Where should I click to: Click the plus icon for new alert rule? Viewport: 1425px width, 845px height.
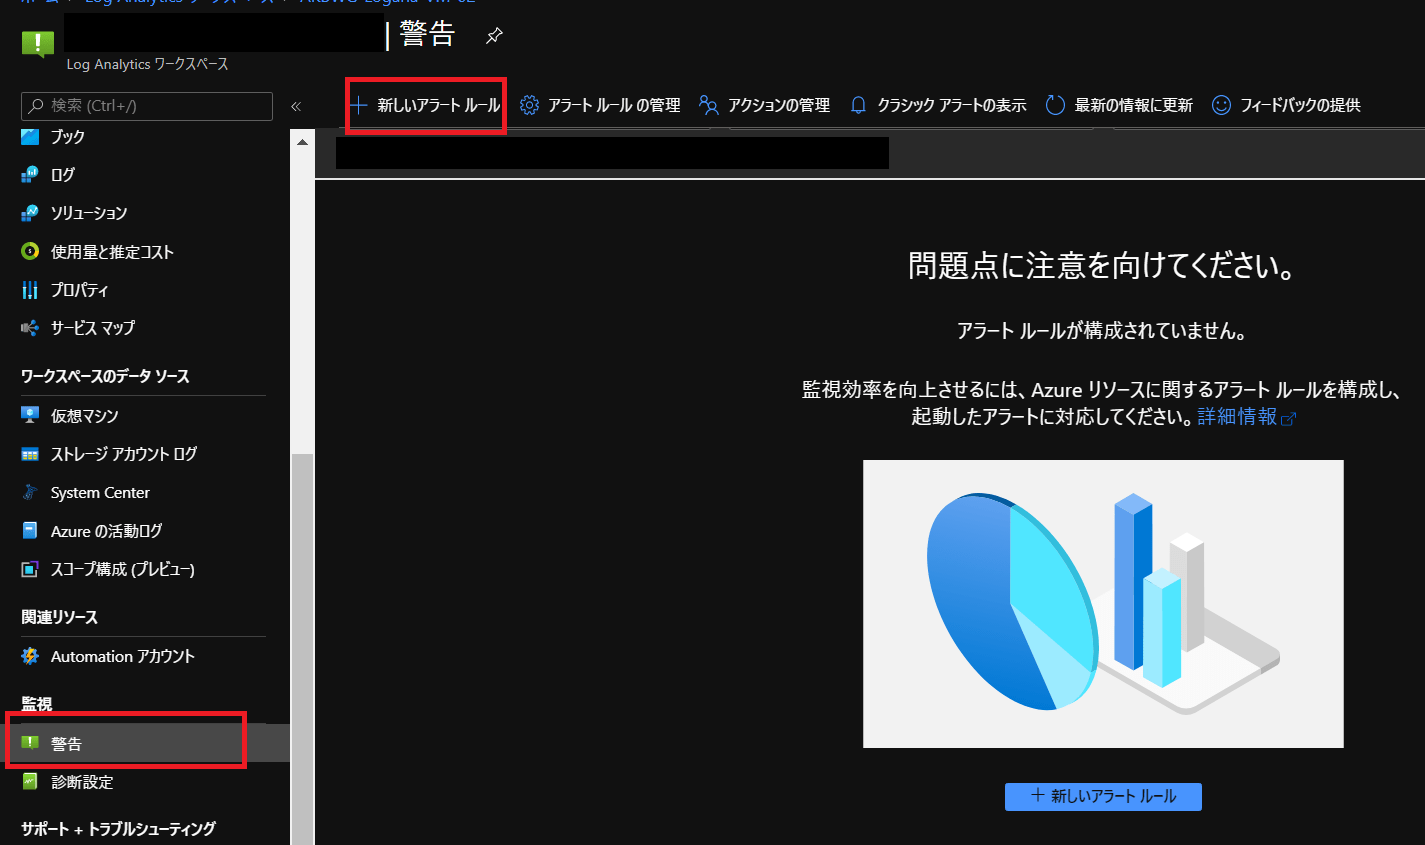click(x=359, y=104)
